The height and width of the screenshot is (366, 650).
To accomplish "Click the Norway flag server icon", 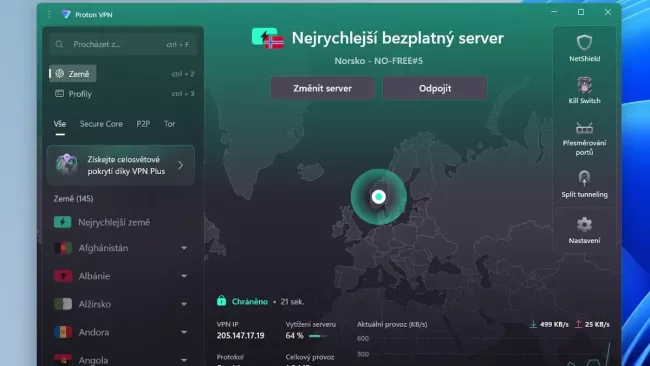I will (x=267, y=38).
